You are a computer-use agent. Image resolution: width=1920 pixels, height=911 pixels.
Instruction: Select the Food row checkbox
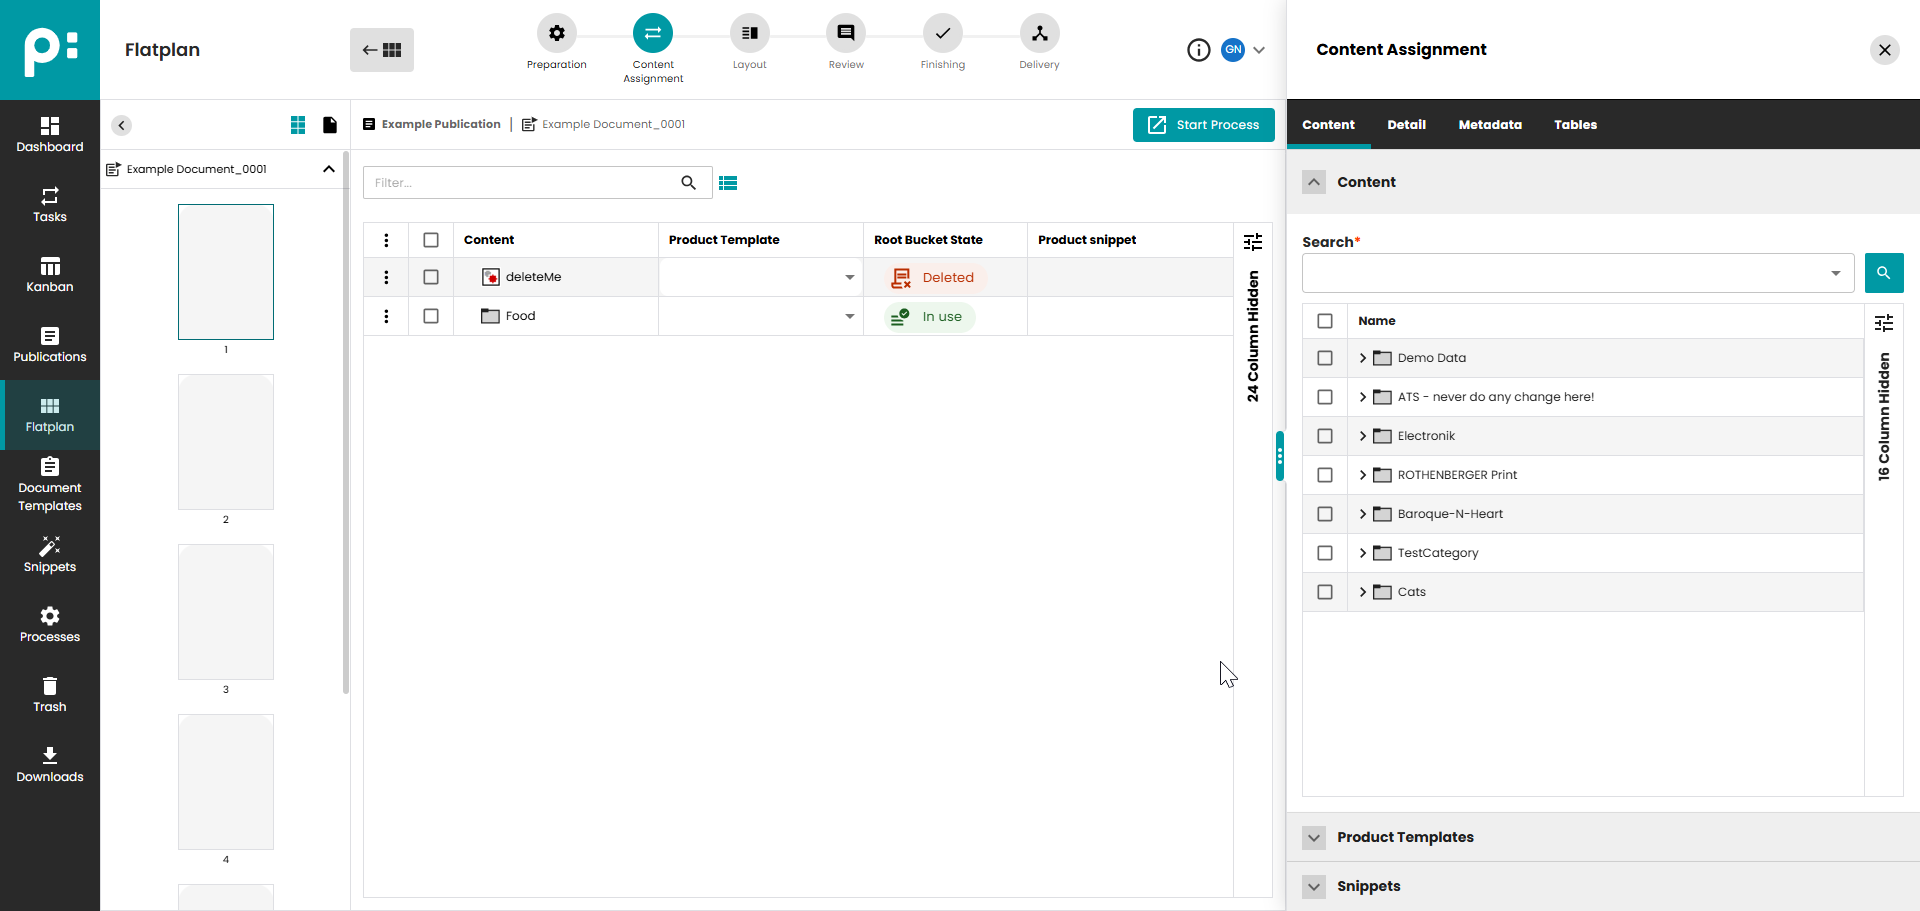pos(431,316)
